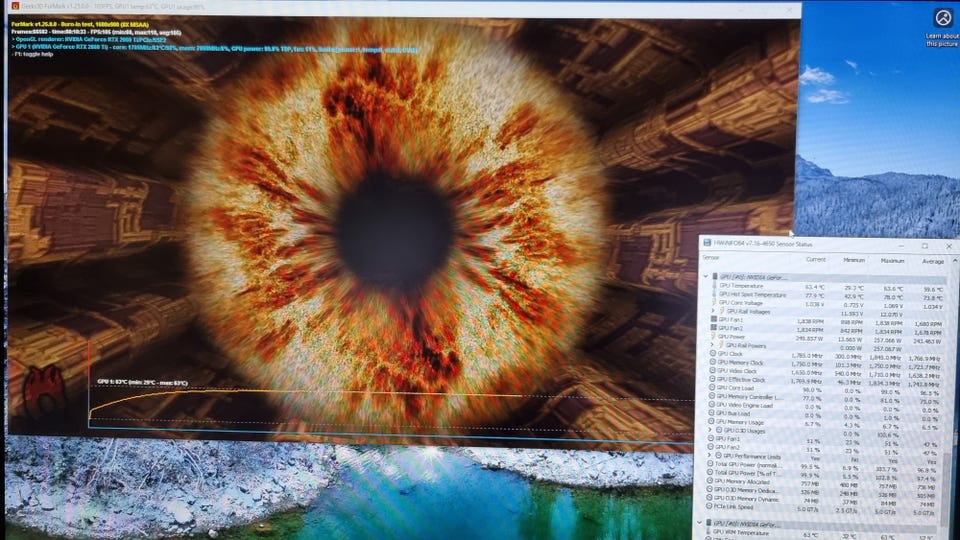Select the GPU Hot Spot Temperature row label
960x540 pixels.
pyautogui.click(x=753, y=294)
